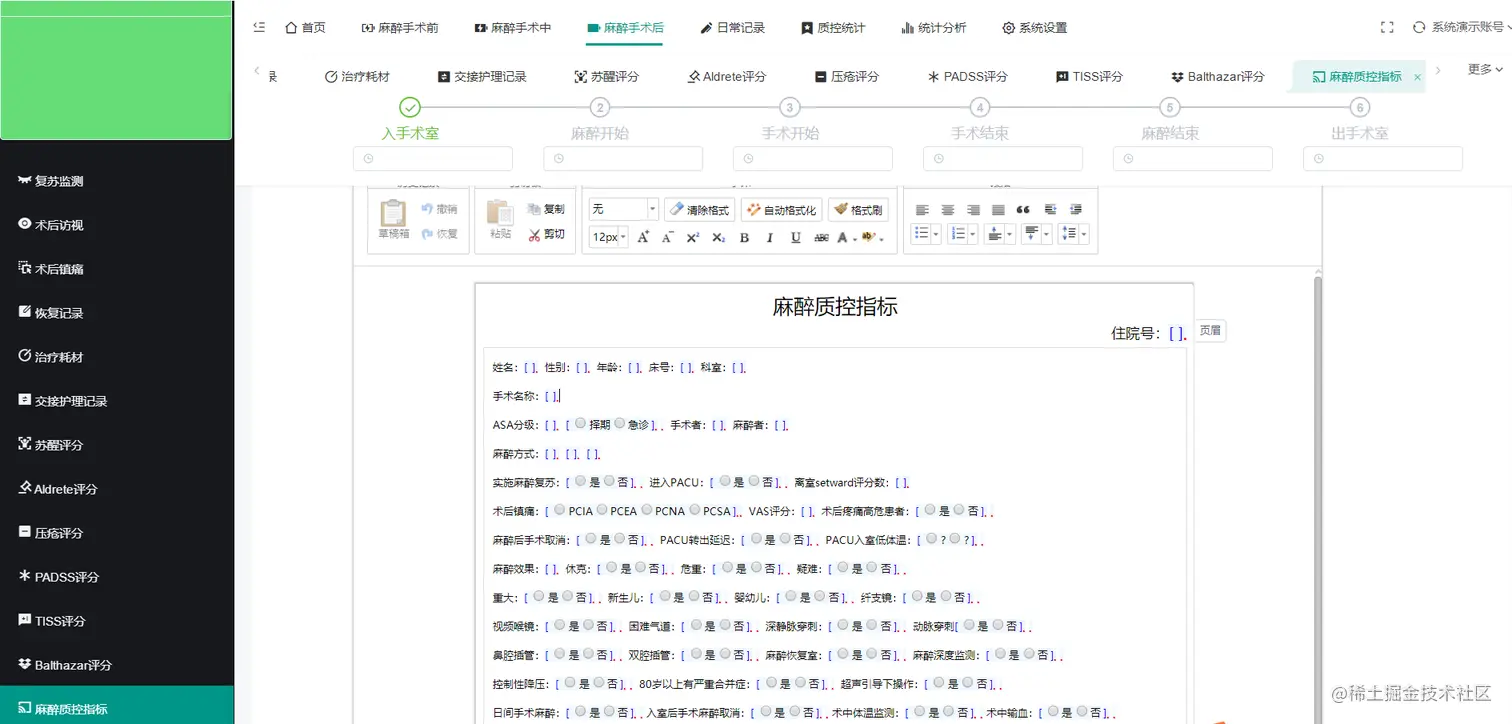Click the paste (粘贴) icon
The width and height of the screenshot is (1512, 724).
point(500,220)
